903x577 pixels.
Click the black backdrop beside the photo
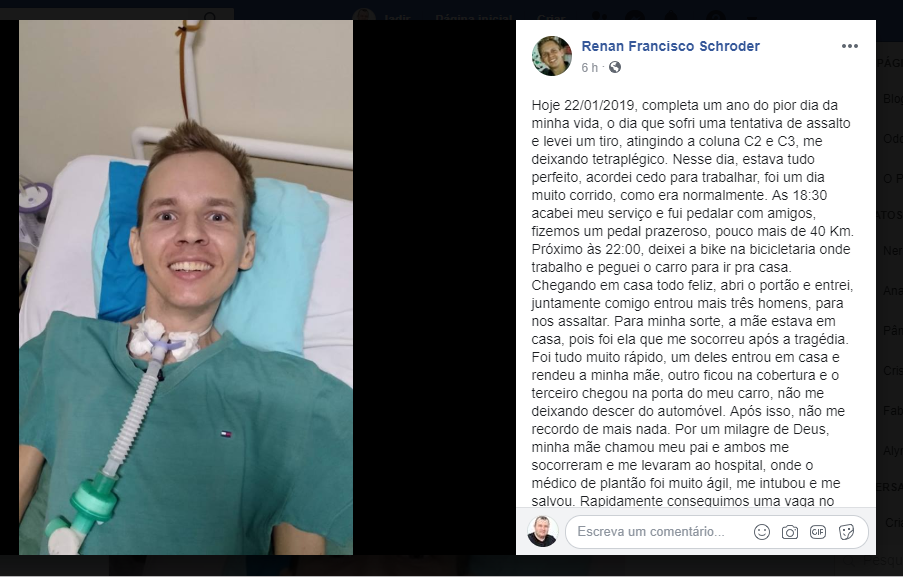[434, 287]
